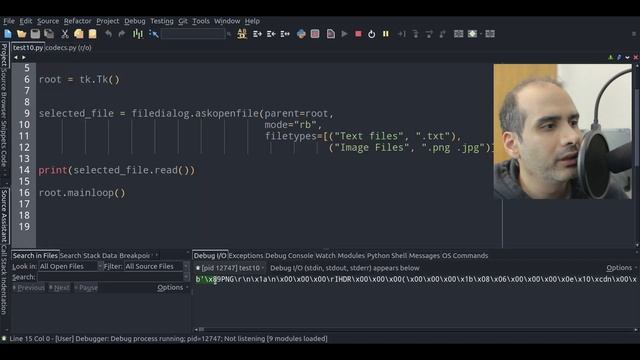This screenshot has width=640, height=360.
Task: Click the source index bars icon
Action: [x=138, y=34]
